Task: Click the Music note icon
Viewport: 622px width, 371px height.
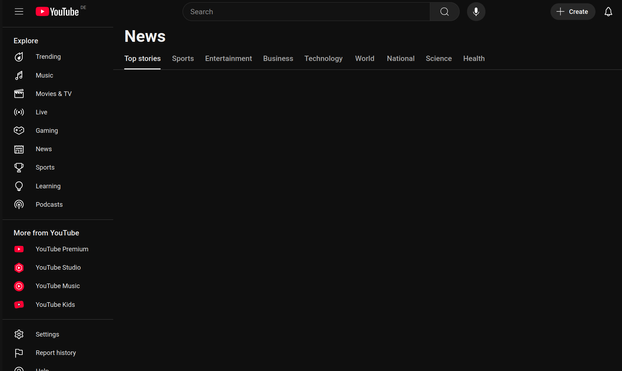Action: point(19,75)
